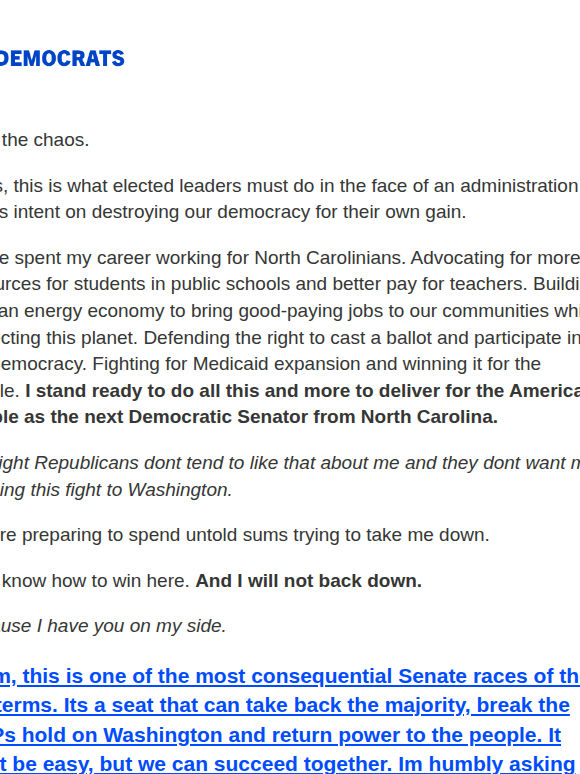Click the DEMOCRATS logo header
The image size is (580, 774).
click(x=62, y=58)
